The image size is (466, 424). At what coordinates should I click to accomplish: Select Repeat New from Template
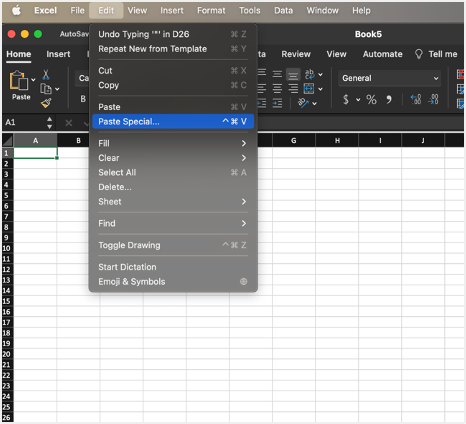[x=173, y=49]
